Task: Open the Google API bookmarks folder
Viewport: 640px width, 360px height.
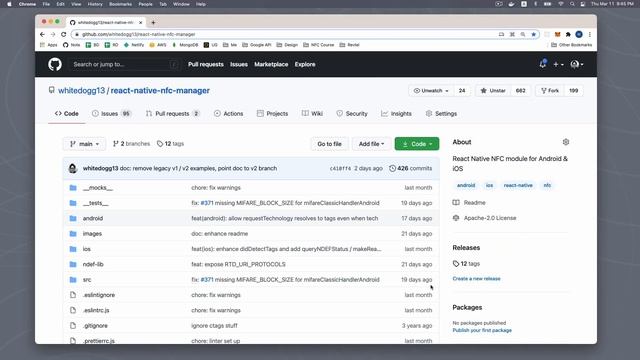Action: coord(257,45)
